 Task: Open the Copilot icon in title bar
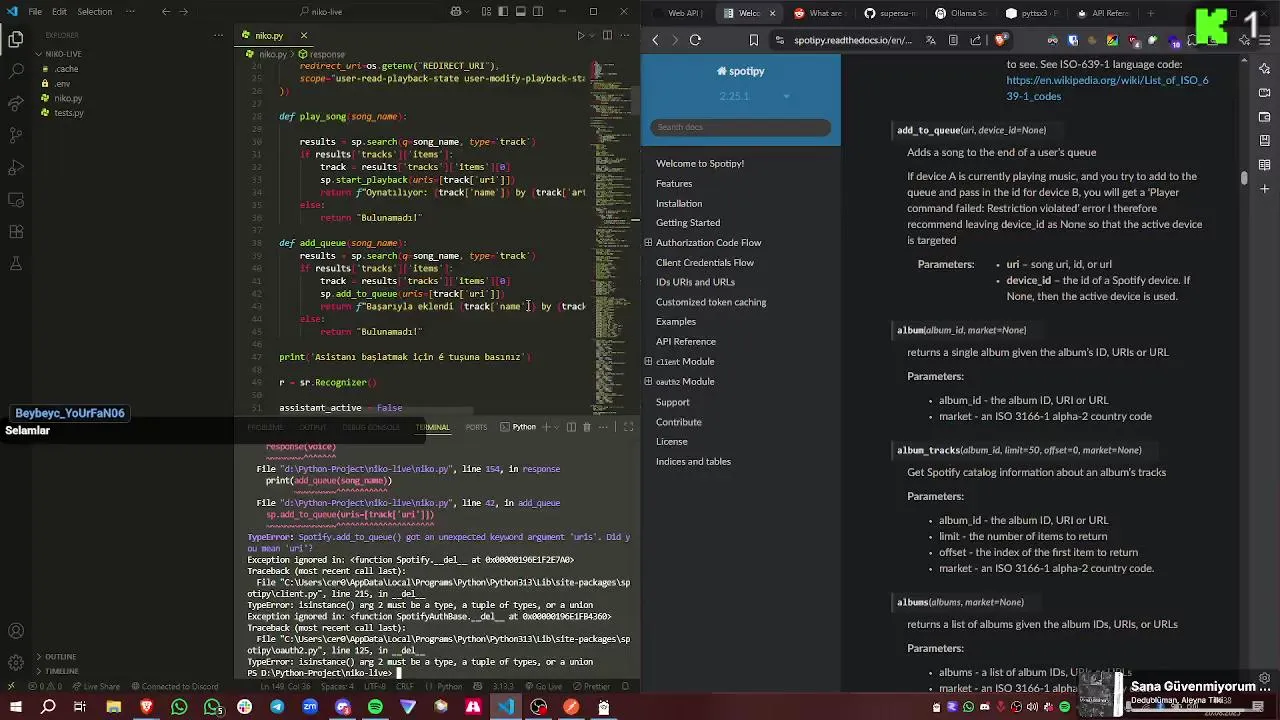tap(456, 12)
